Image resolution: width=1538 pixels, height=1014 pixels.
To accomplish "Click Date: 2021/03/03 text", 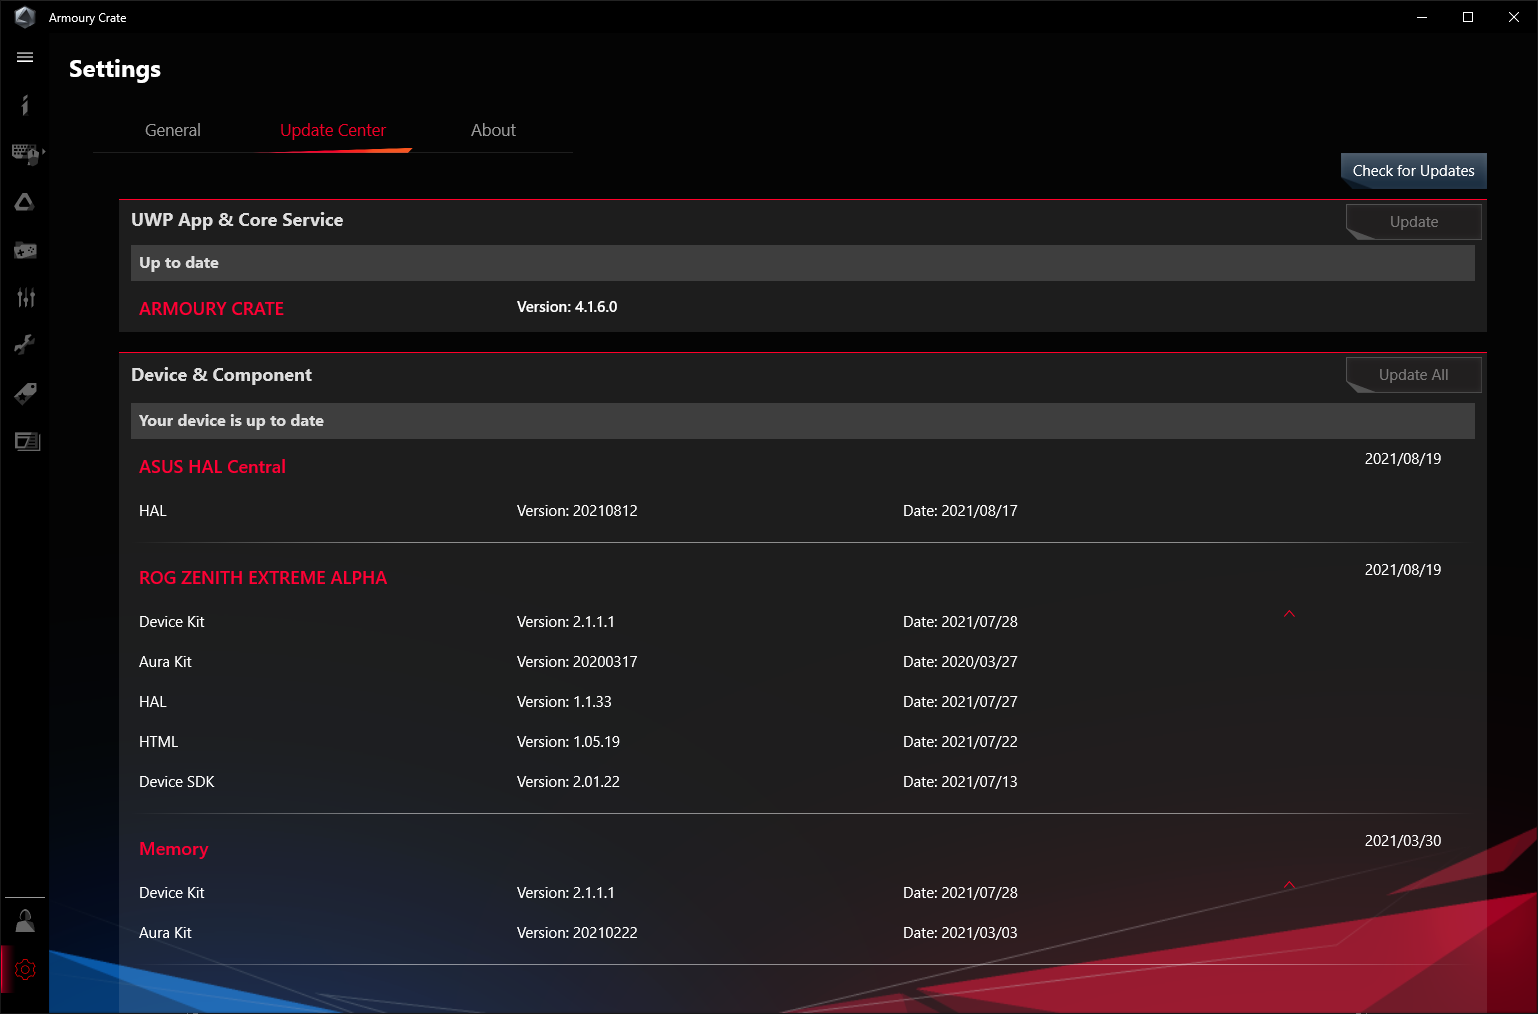I will [960, 933].
